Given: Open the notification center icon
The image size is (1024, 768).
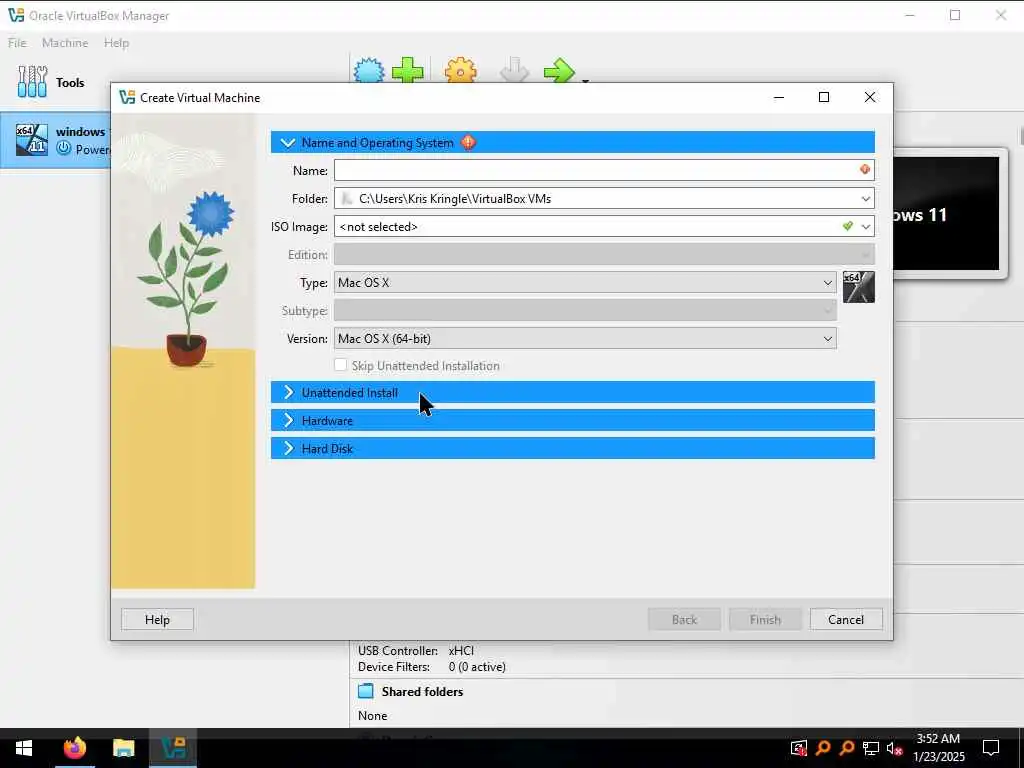Looking at the screenshot, I should 991,748.
